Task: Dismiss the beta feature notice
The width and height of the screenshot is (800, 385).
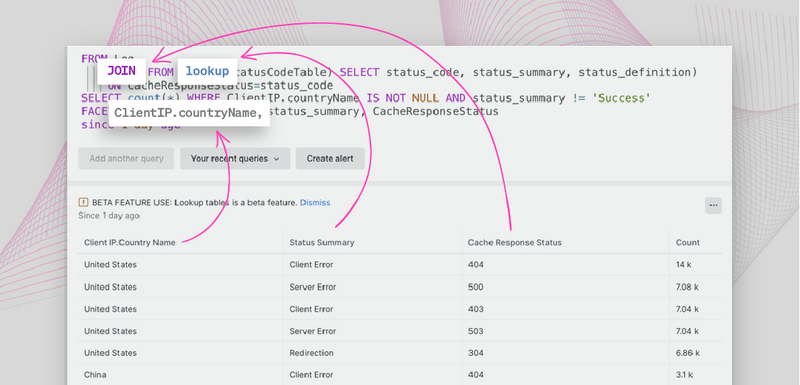Action: pos(315,202)
